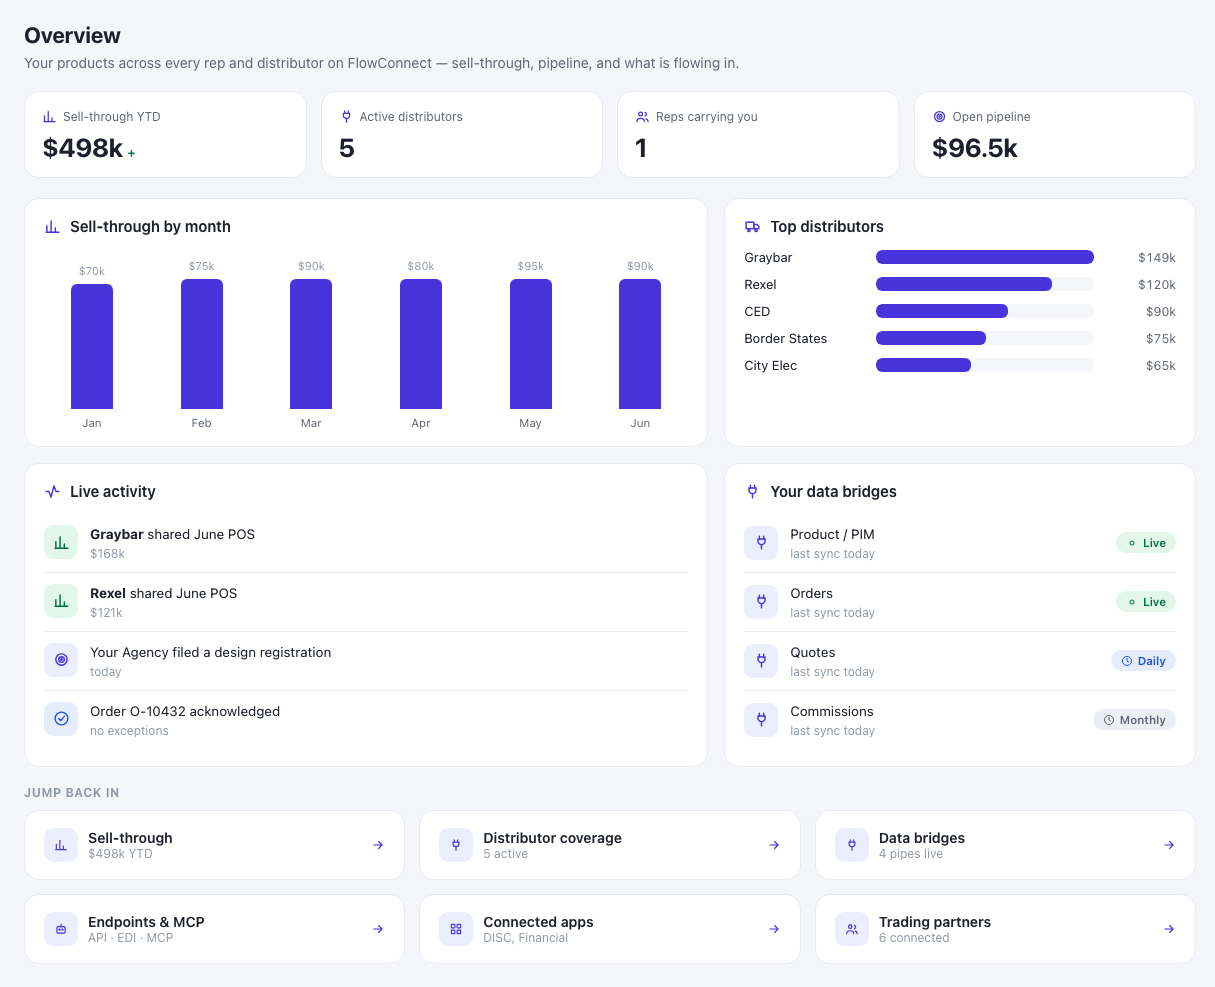This screenshot has height=987, width=1215.
Task: Click the arrow on Endpoints & MCP card
Action: pyautogui.click(x=378, y=929)
